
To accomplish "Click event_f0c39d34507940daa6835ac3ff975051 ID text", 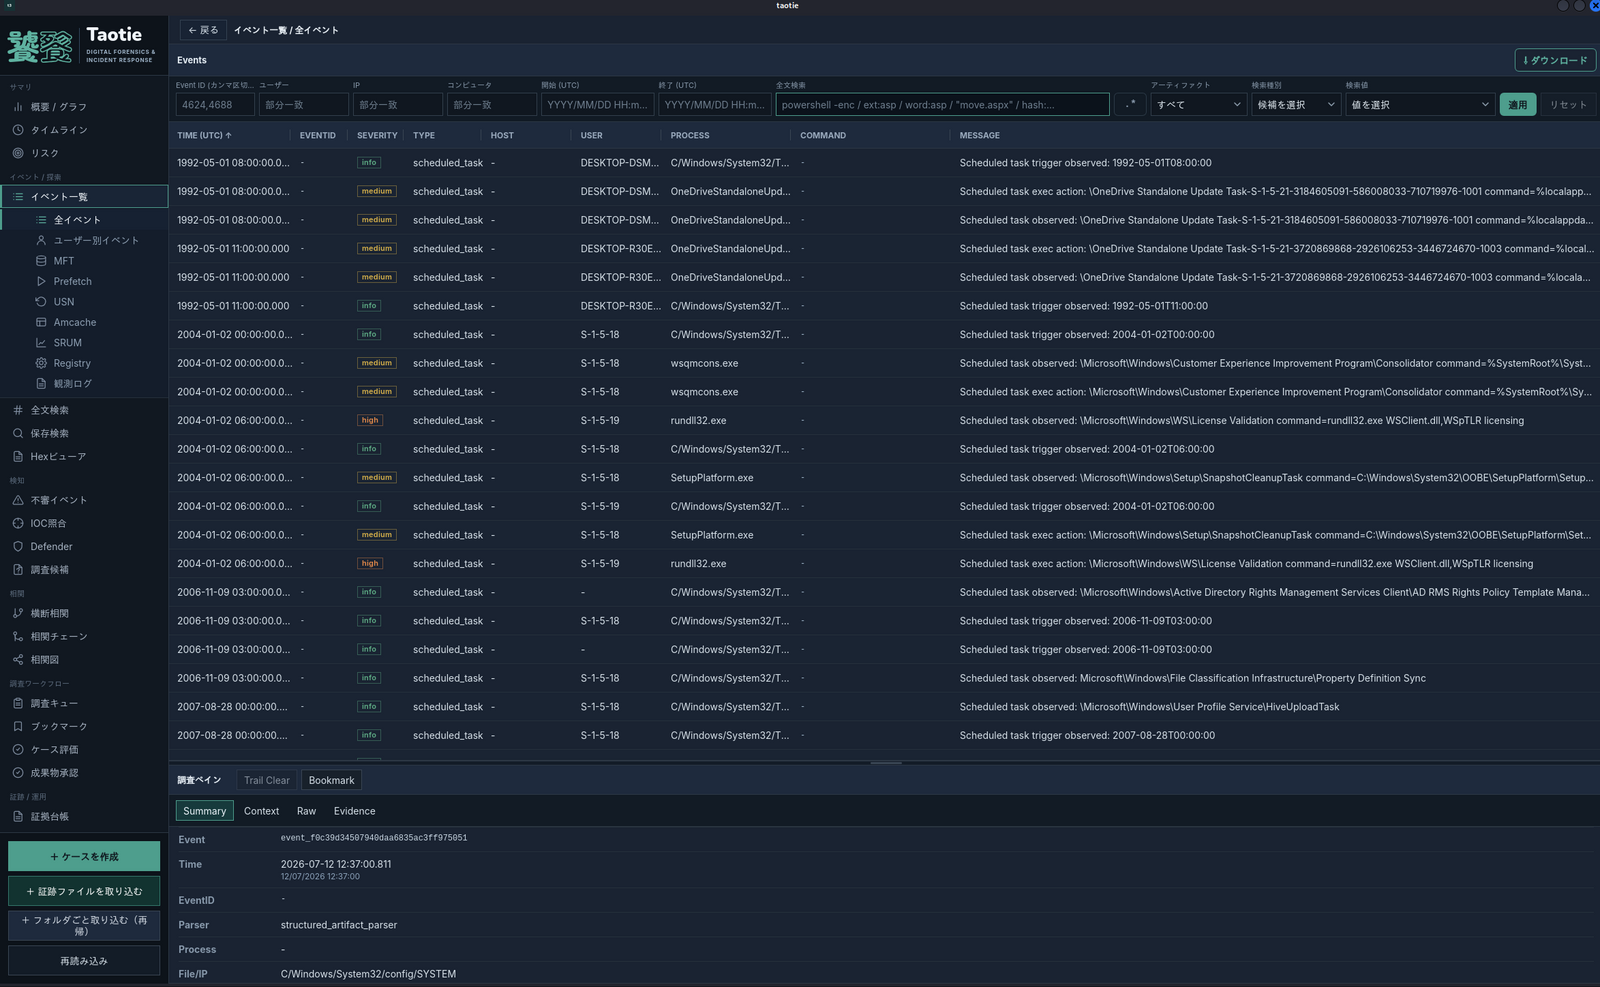I will click(x=374, y=838).
